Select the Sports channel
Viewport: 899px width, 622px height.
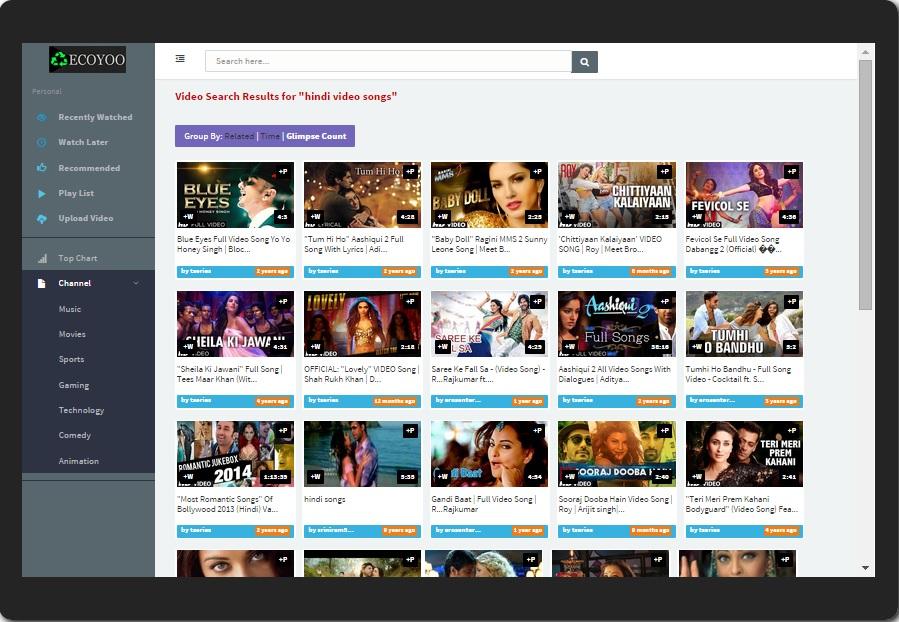[71, 359]
